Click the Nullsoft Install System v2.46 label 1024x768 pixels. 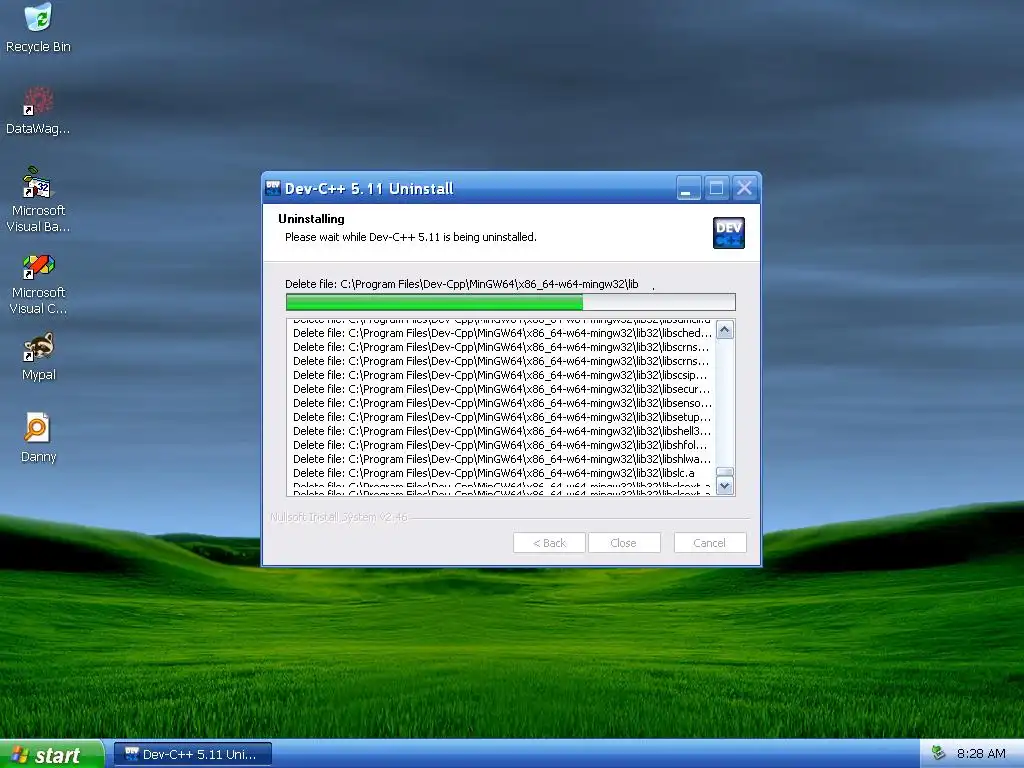point(339,517)
